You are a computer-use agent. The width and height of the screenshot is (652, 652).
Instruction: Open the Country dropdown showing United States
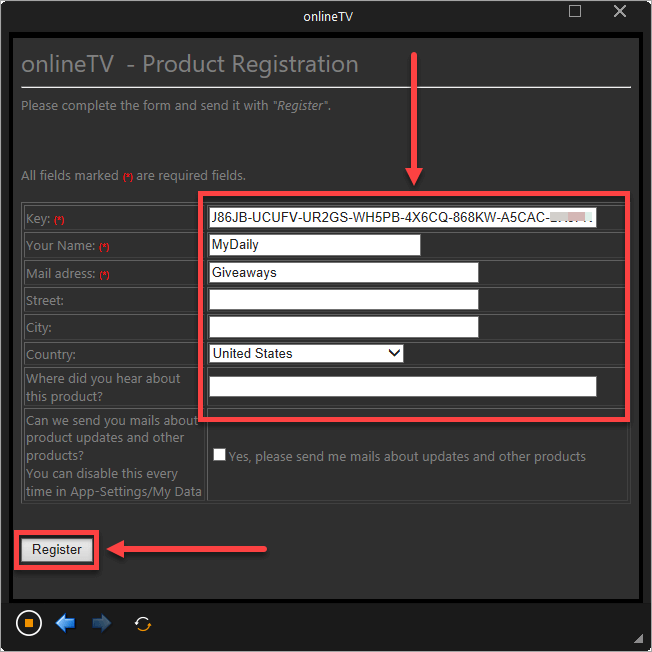pos(306,353)
